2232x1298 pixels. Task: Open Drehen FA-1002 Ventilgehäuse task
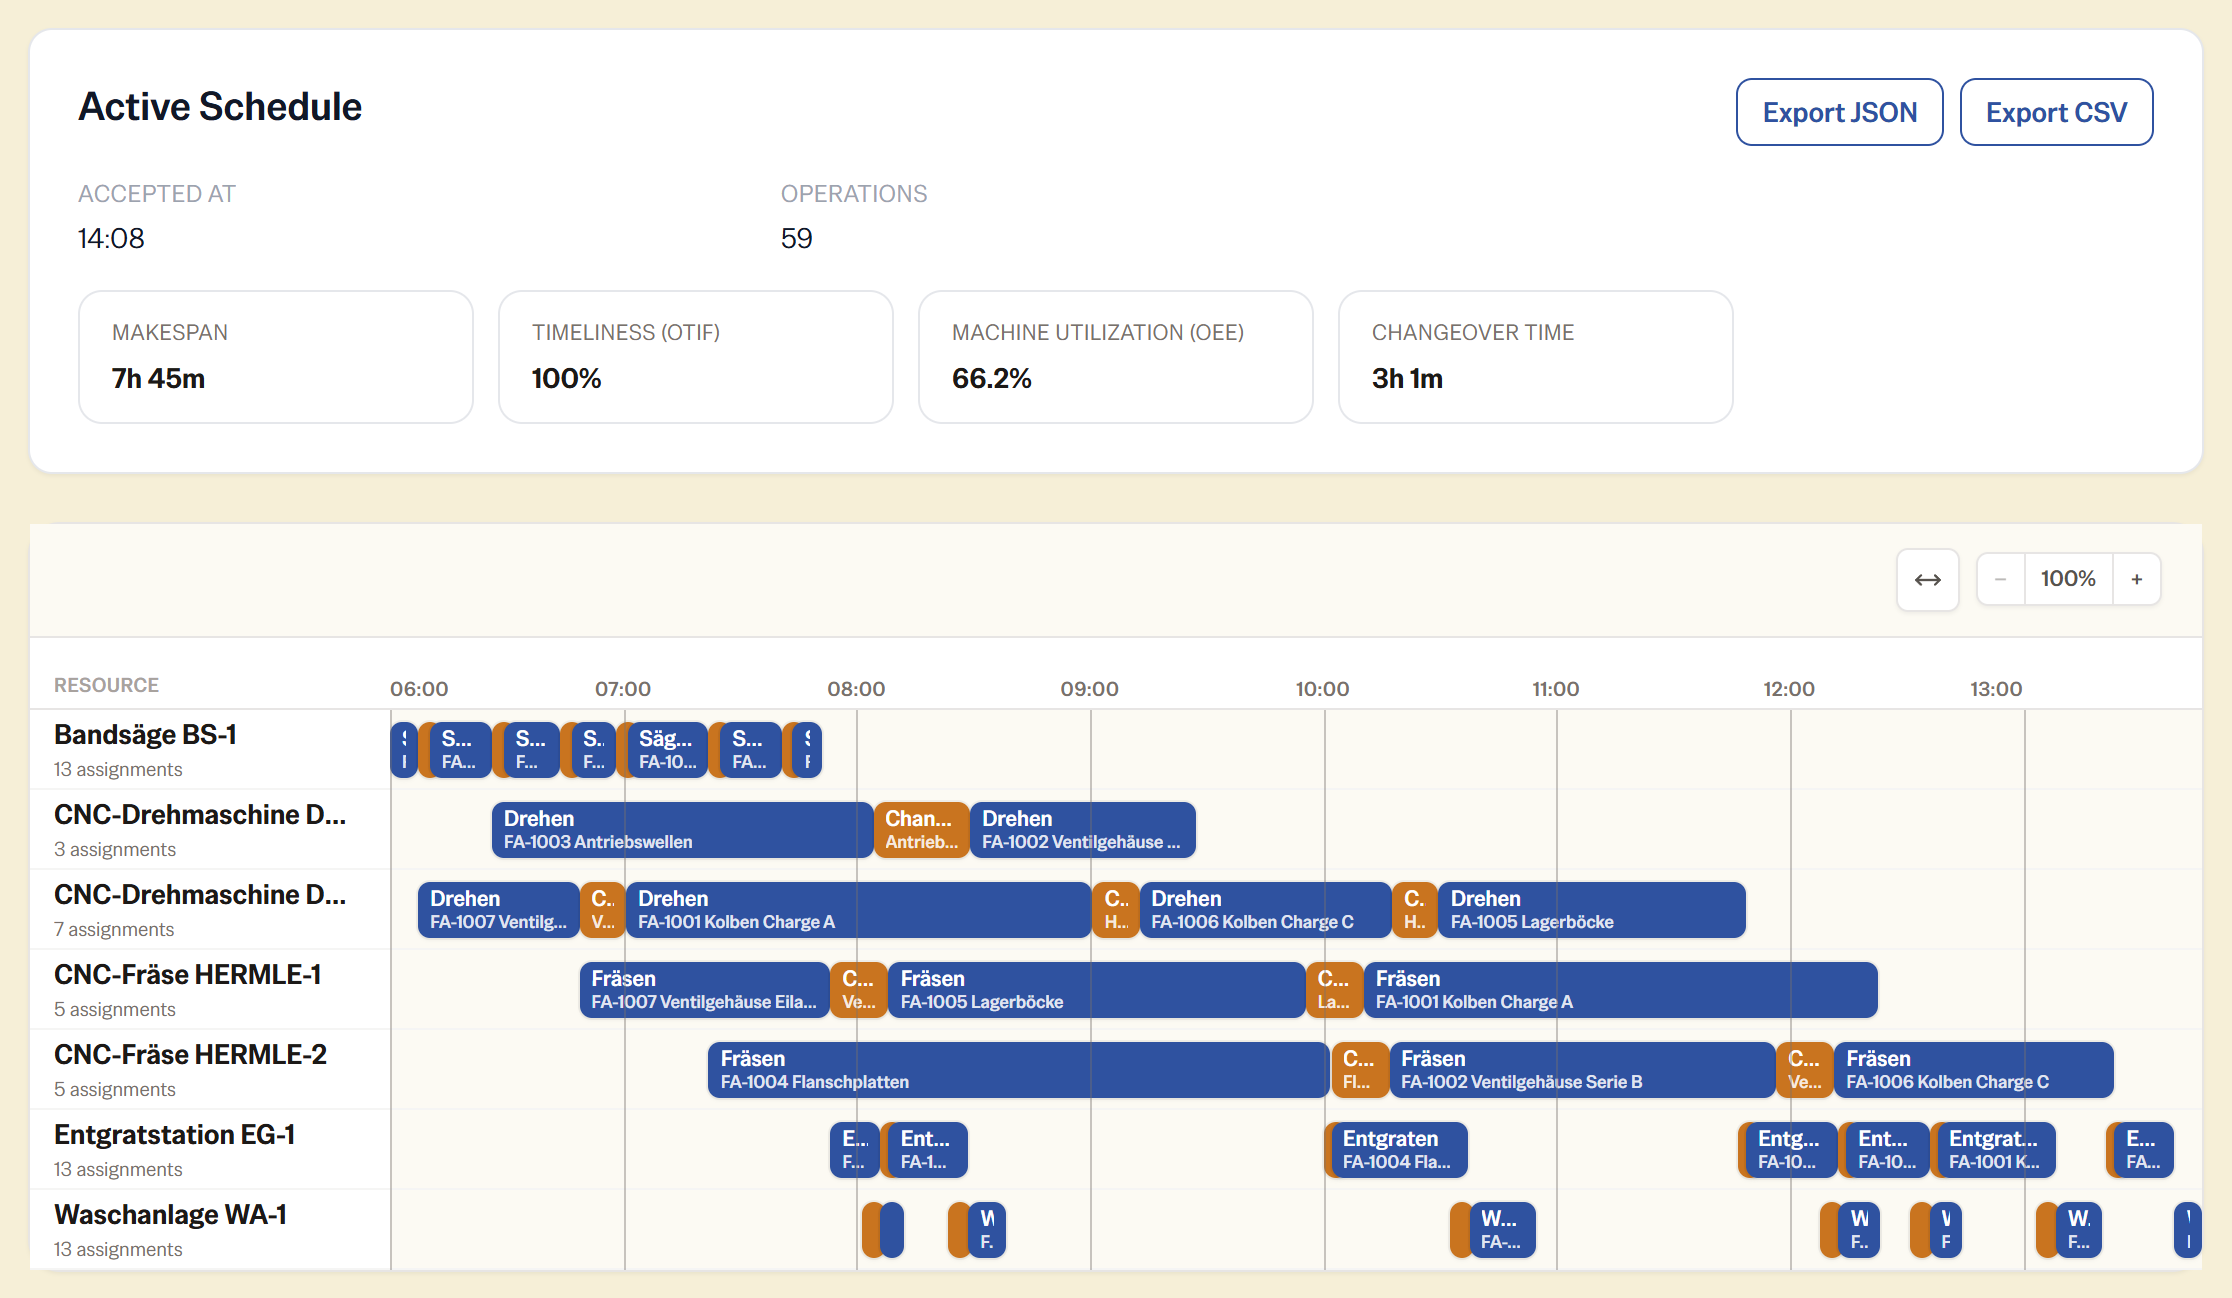[x=1083, y=830]
